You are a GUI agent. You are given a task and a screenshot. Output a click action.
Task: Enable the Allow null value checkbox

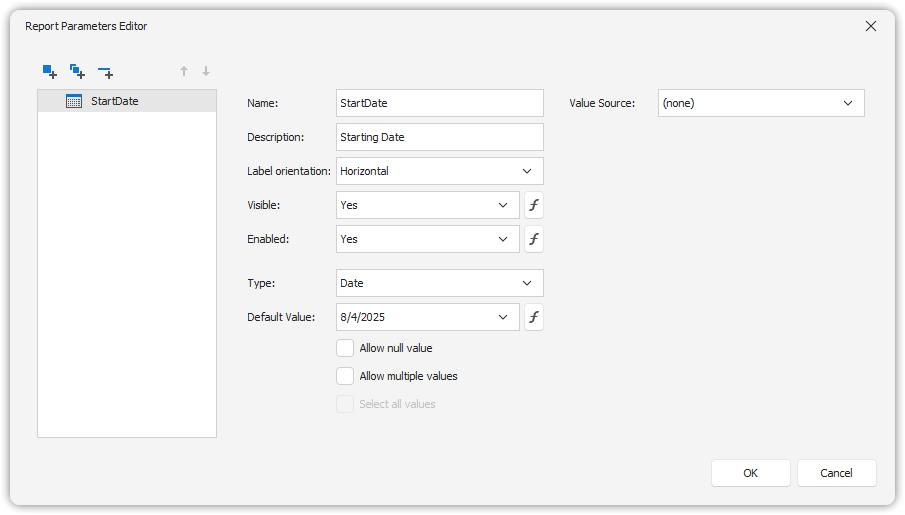point(345,348)
